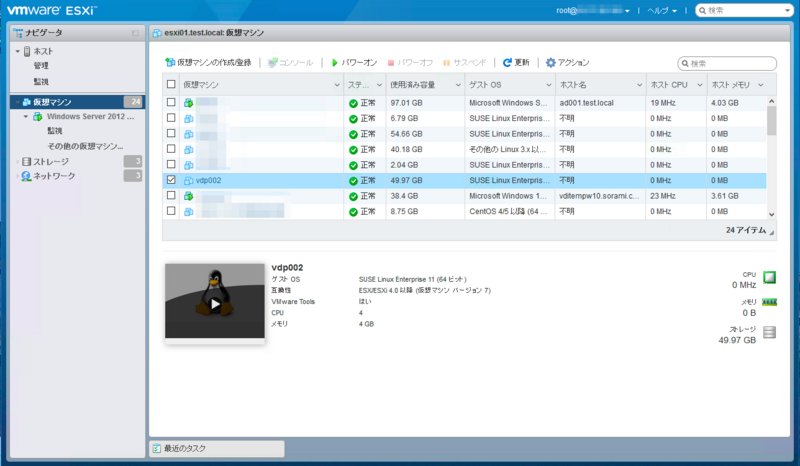The height and width of the screenshot is (466, 800).
Task: Click the パワーオン button label
Action: (359, 62)
